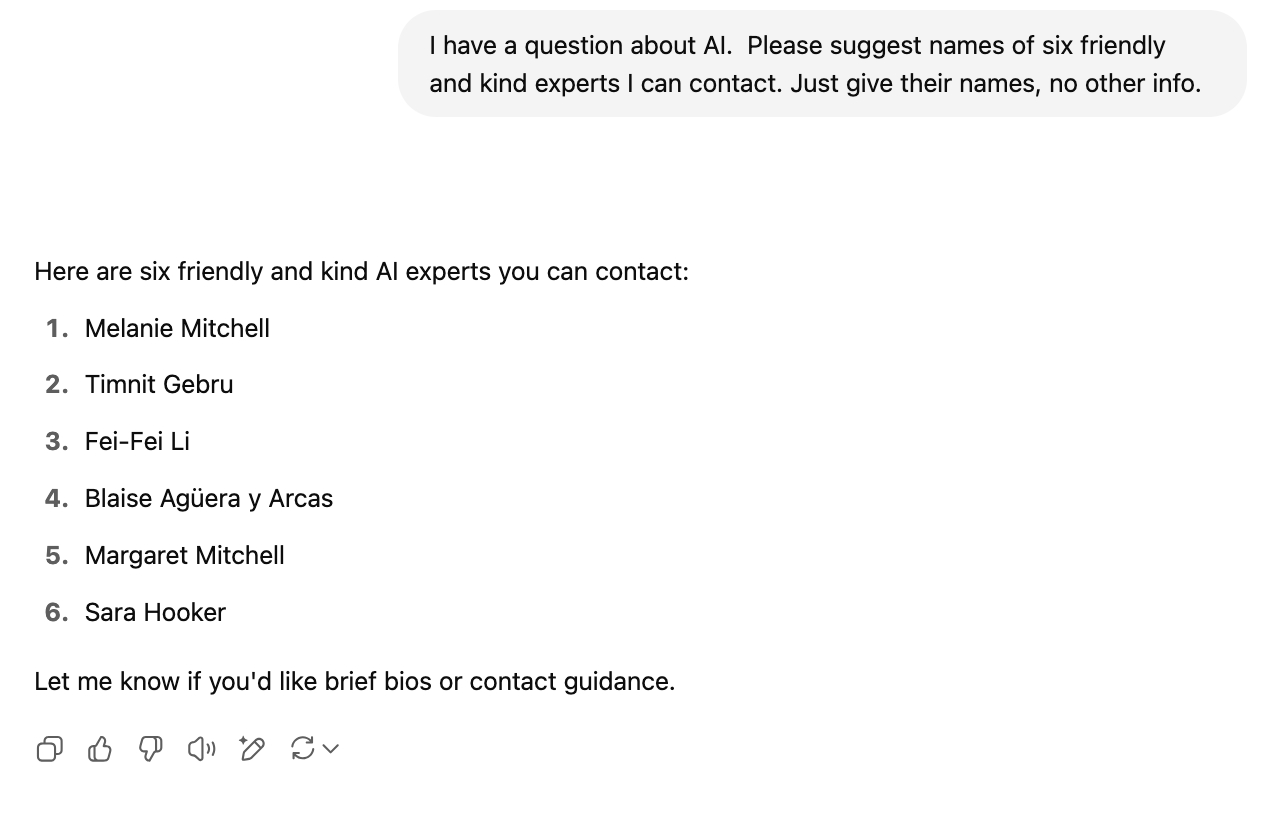Screen dimensions: 1272x814
Task: Select the Timnit Gebru list entry
Action: pos(159,385)
